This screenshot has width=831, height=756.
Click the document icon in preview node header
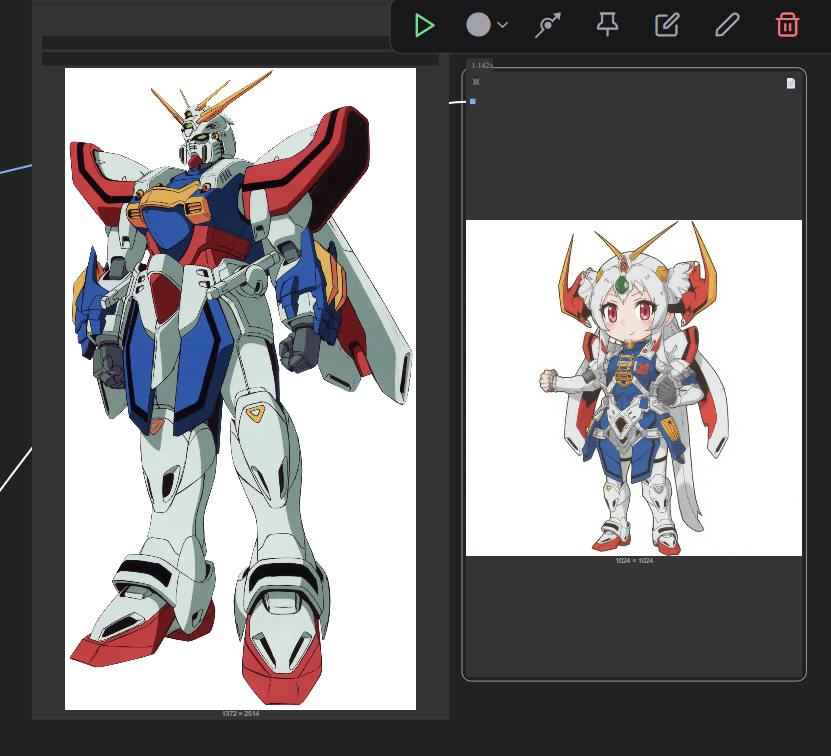pos(791,83)
